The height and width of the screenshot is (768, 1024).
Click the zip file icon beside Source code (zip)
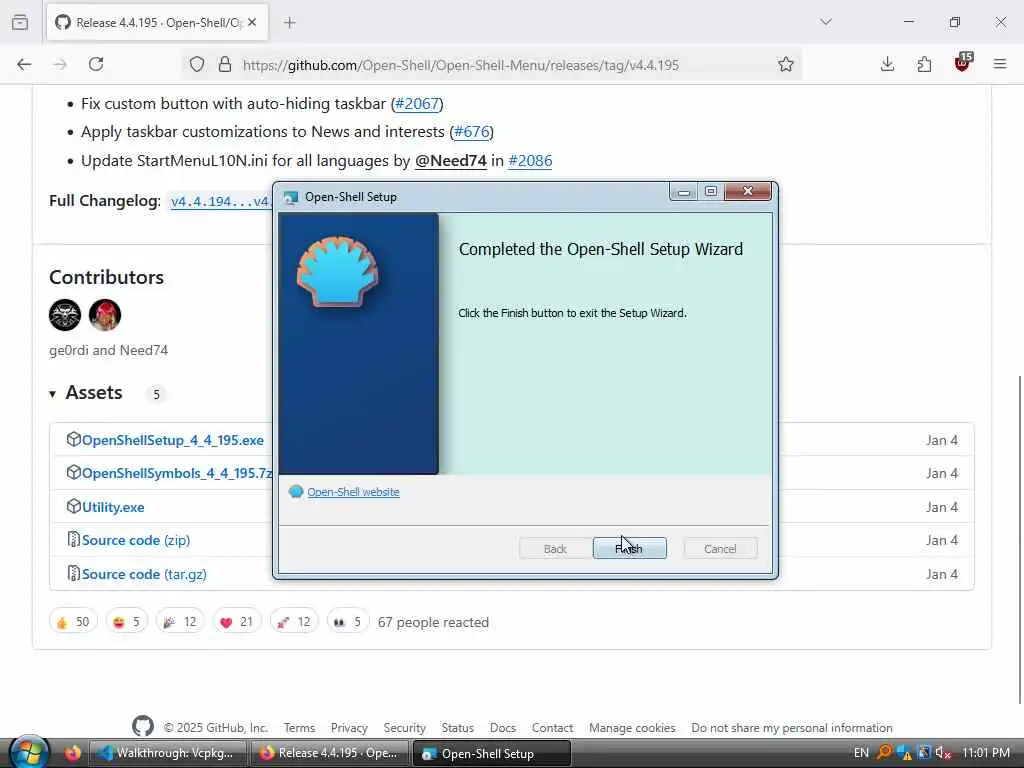pyautogui.click(x=73, y=539)
